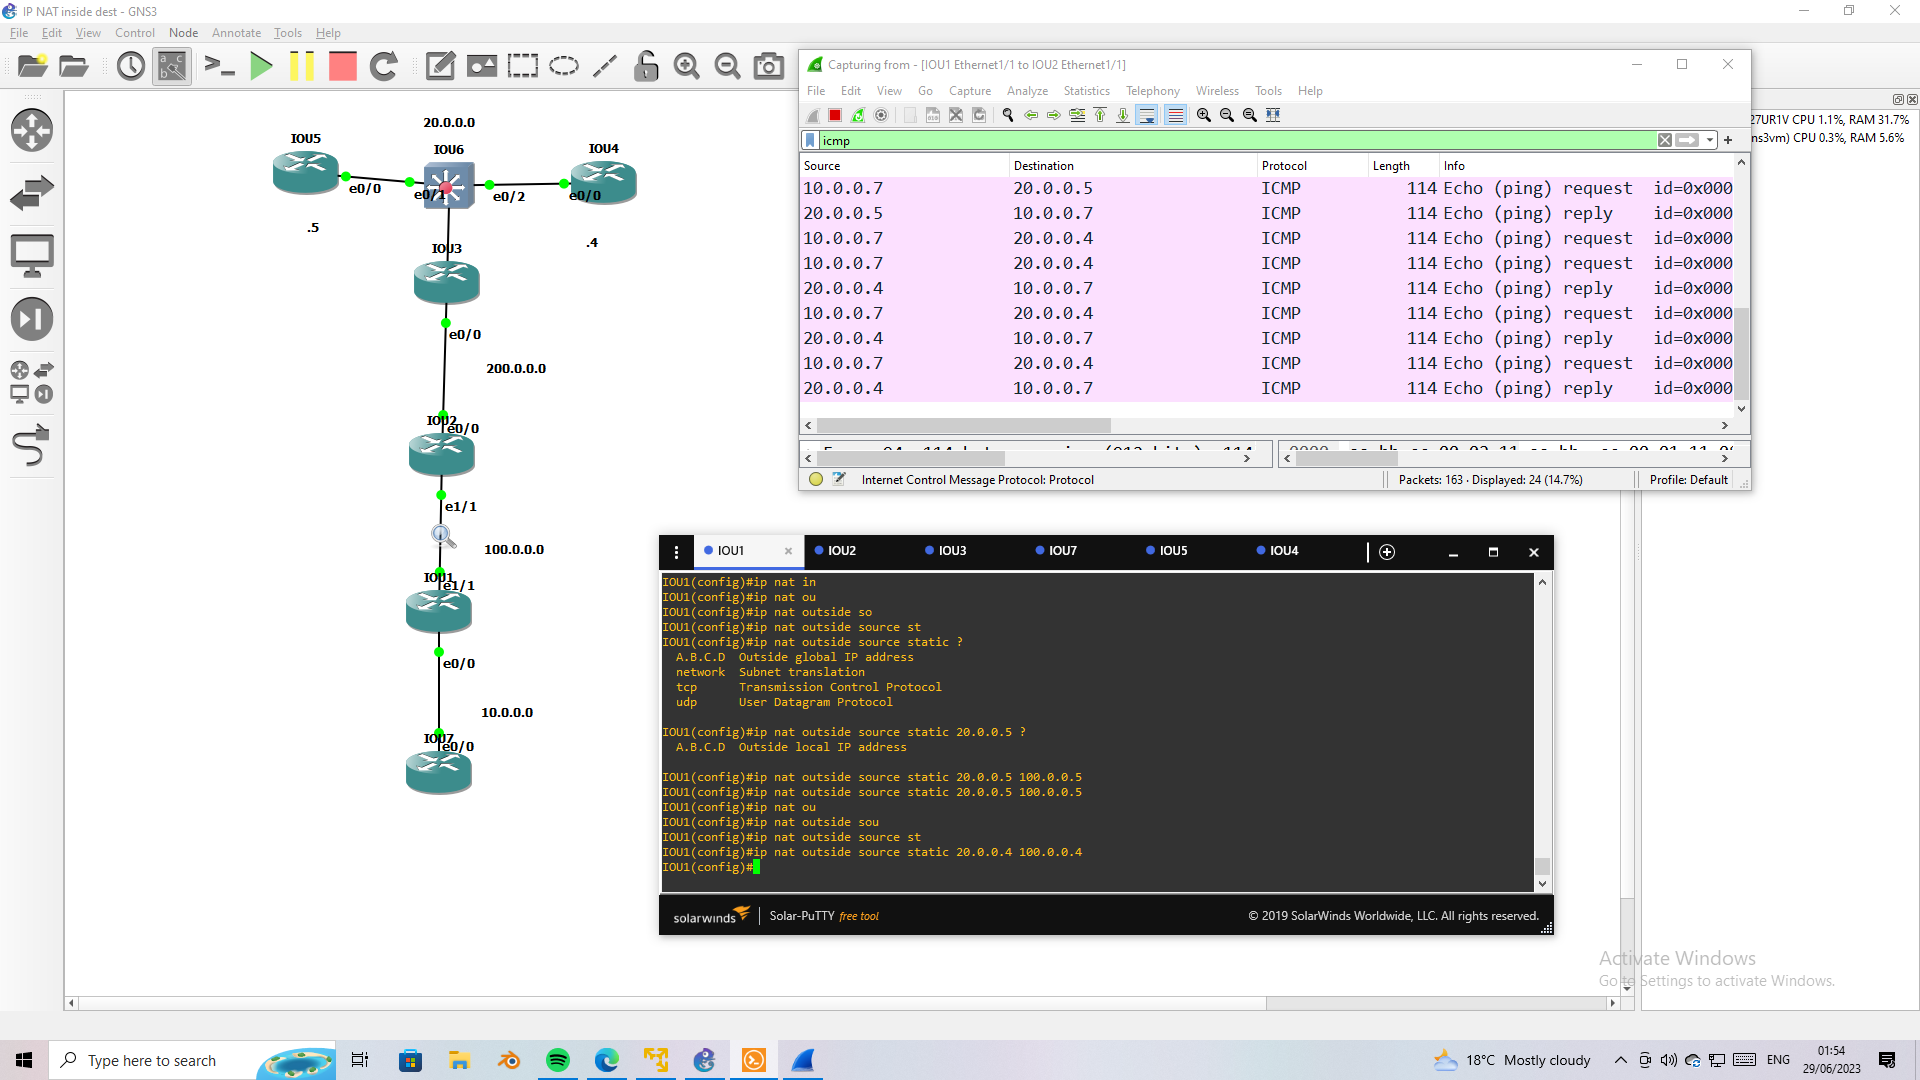This screenshot has width=1920, height=1080.
Task: Stop the running Wireshark capture
Action: point(834,115)
